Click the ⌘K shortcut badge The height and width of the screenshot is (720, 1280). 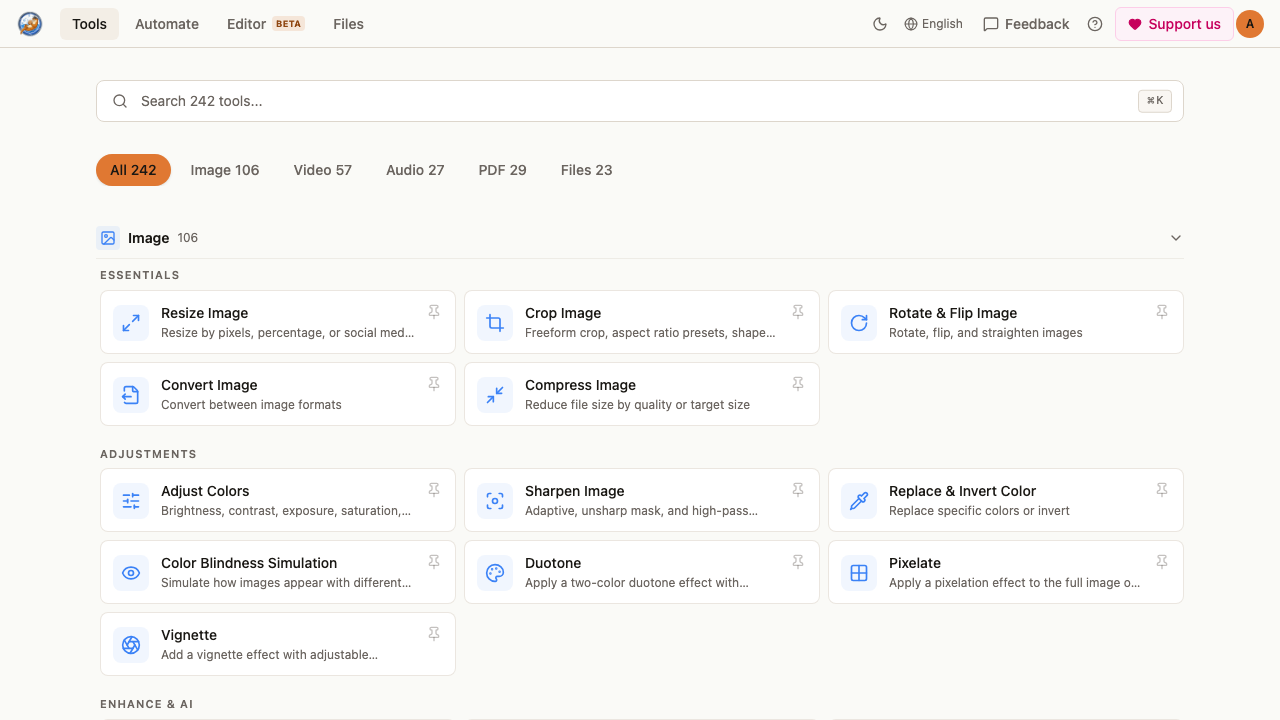click(1155, 101)
